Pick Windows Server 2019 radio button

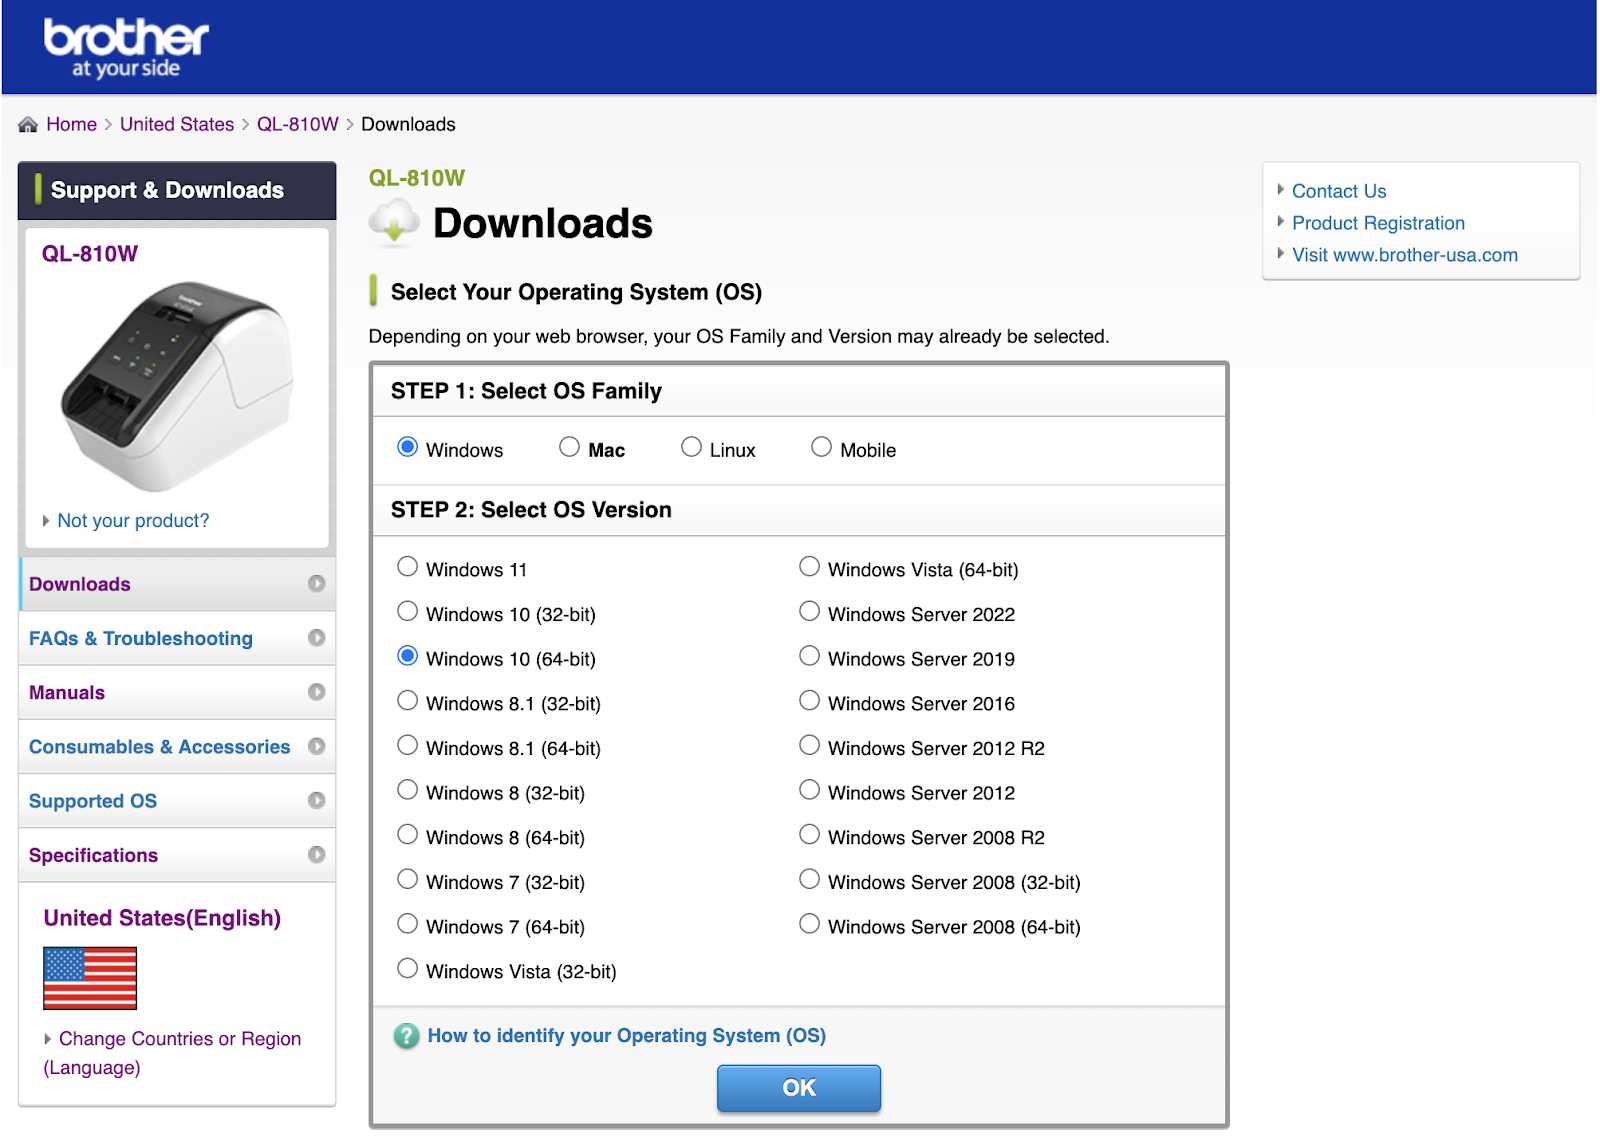[x=809, y=656]
